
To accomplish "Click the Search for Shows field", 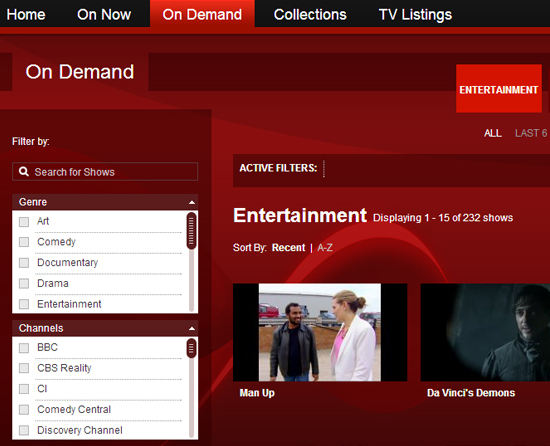I will (105, 172).
